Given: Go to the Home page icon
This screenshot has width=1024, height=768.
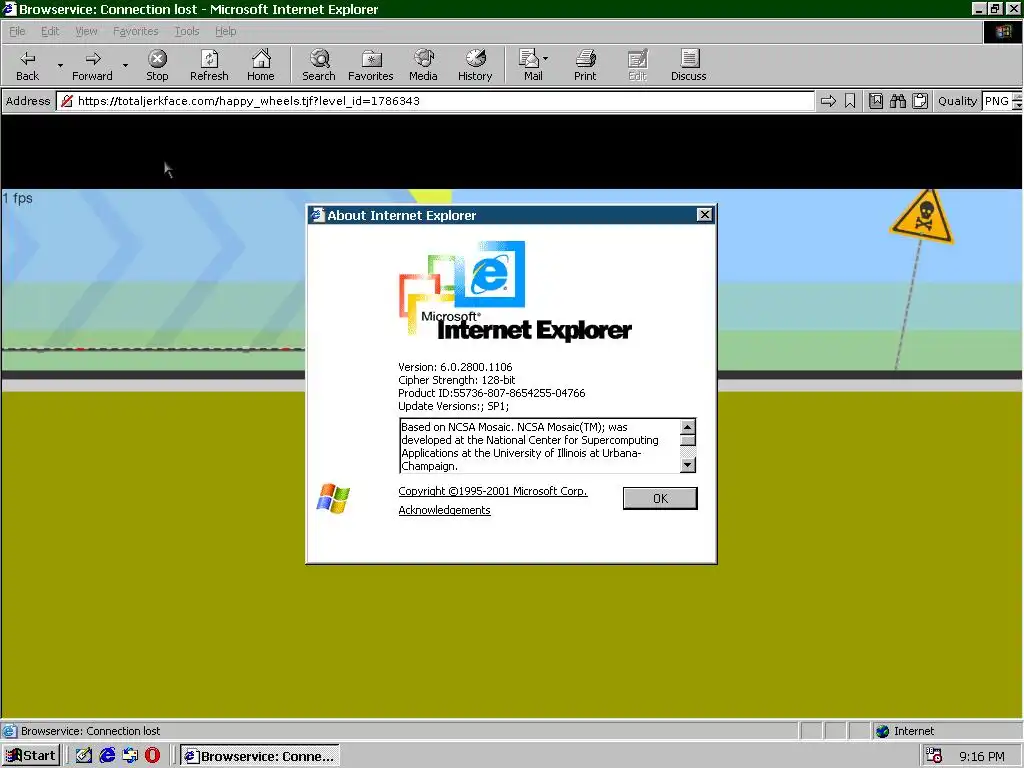Looking at the screenshot, I should 261,59.
